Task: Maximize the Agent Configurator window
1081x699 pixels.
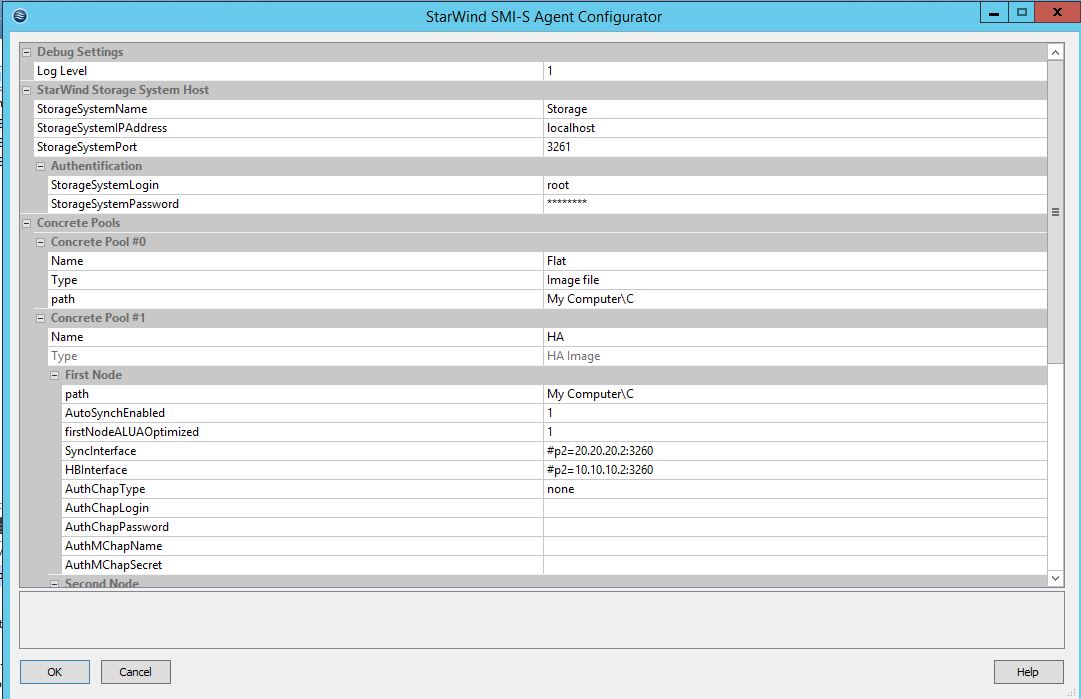Action: click(x=1022, y=12)
